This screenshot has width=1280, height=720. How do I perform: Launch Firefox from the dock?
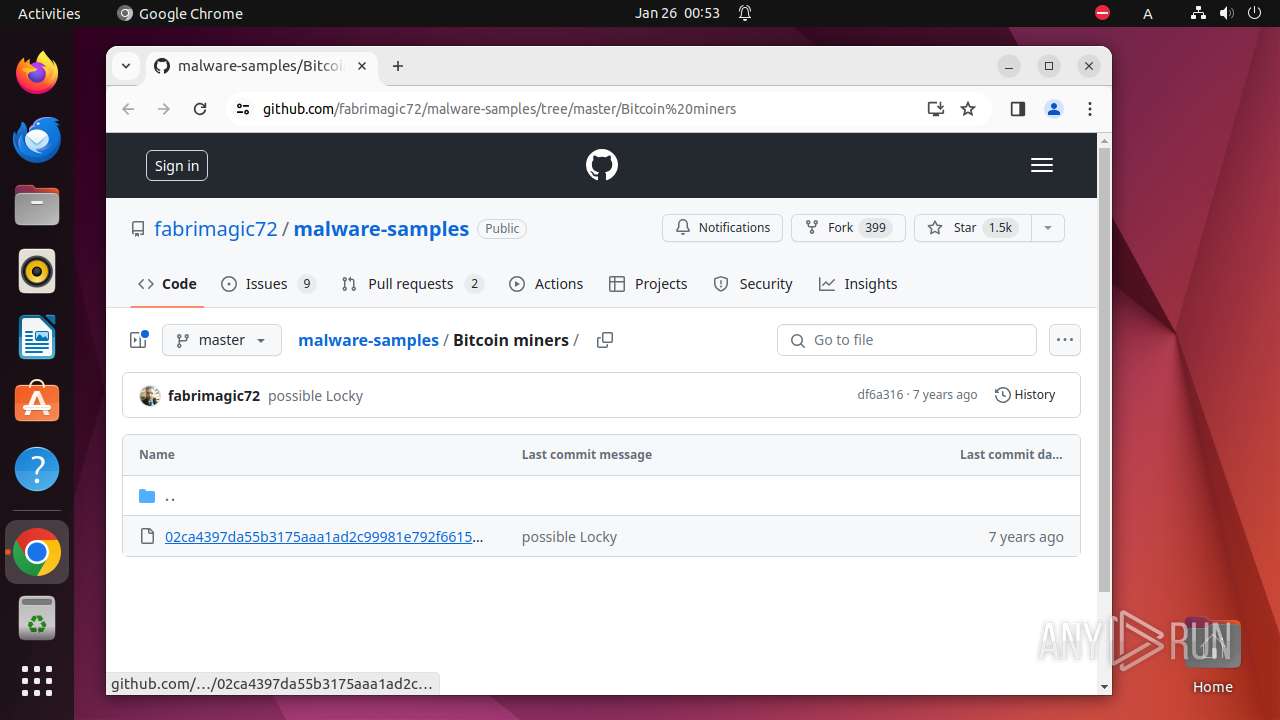(37, 73)
